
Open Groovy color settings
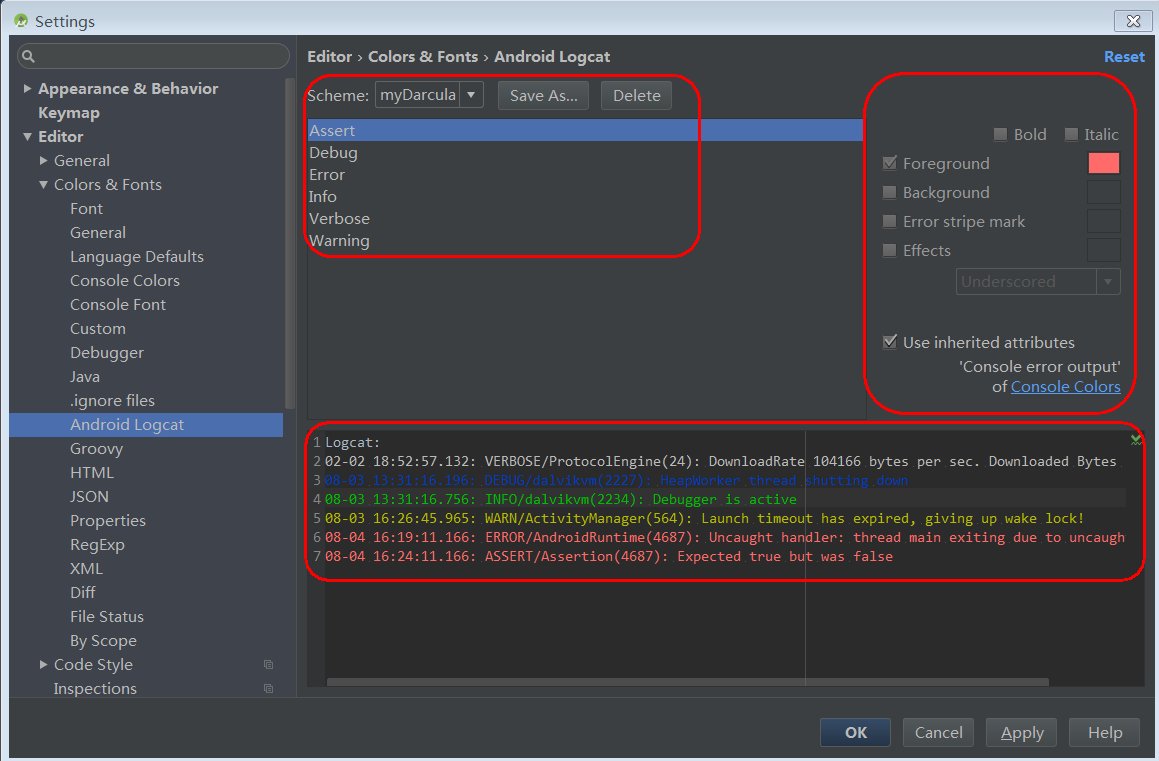[x=96, y=448]
